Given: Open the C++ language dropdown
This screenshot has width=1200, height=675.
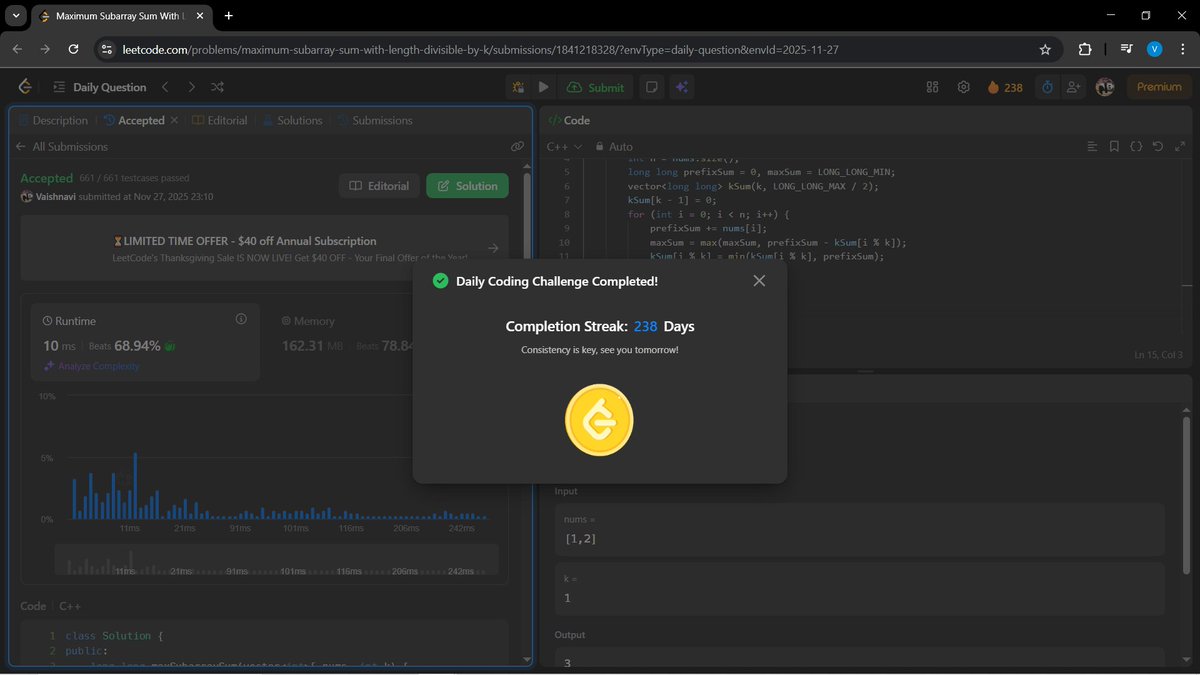Looking at the screenshot, I should click(x=564, y=146).
